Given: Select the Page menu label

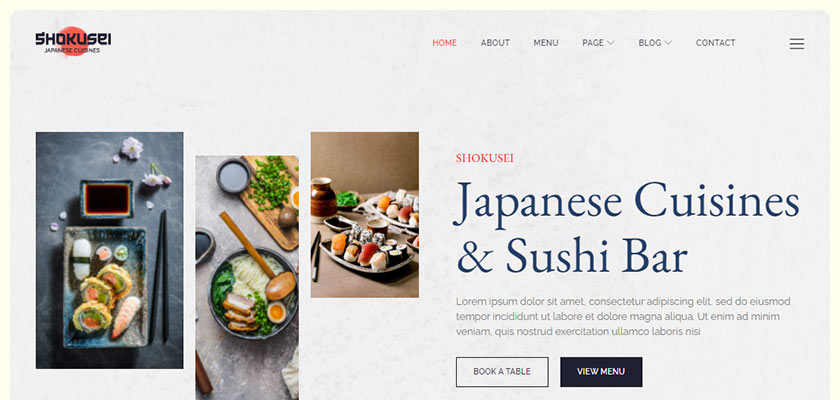Looking at the screenshot, I should tap(592, 43).
